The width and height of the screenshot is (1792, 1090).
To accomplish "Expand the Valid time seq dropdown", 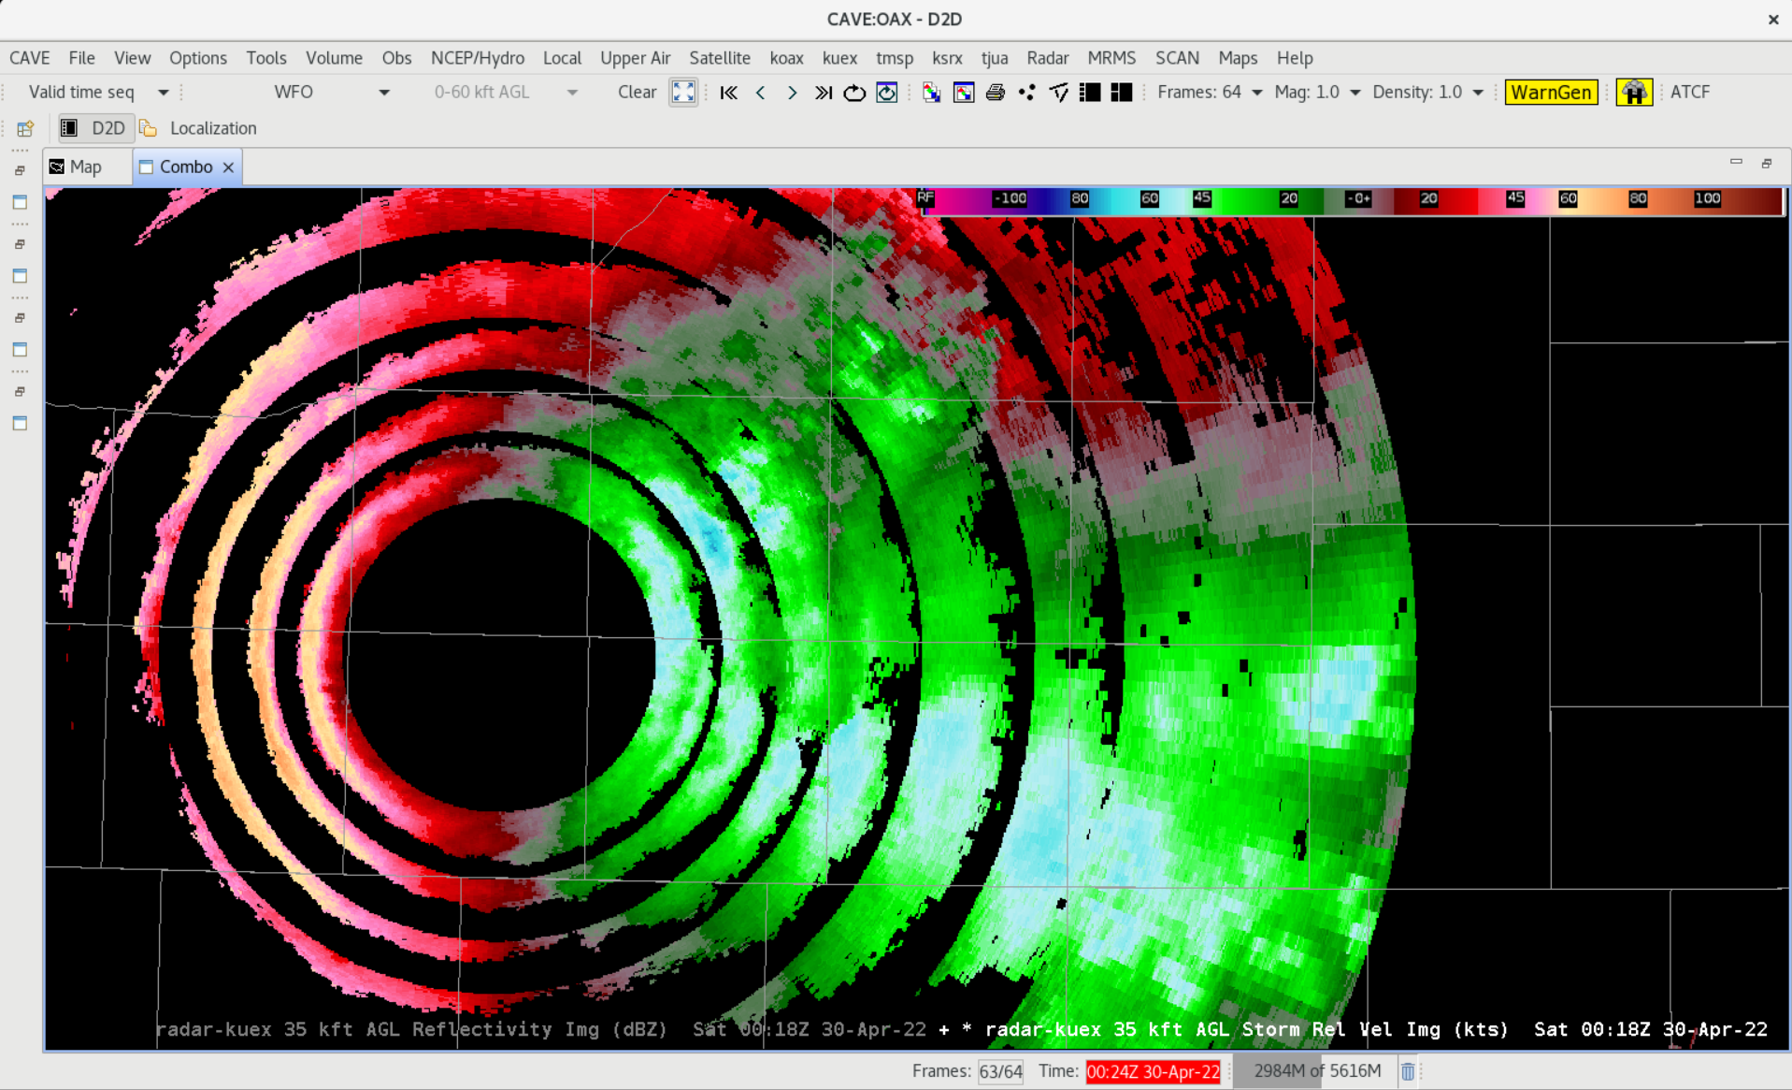I will click(x=163, y=92).
